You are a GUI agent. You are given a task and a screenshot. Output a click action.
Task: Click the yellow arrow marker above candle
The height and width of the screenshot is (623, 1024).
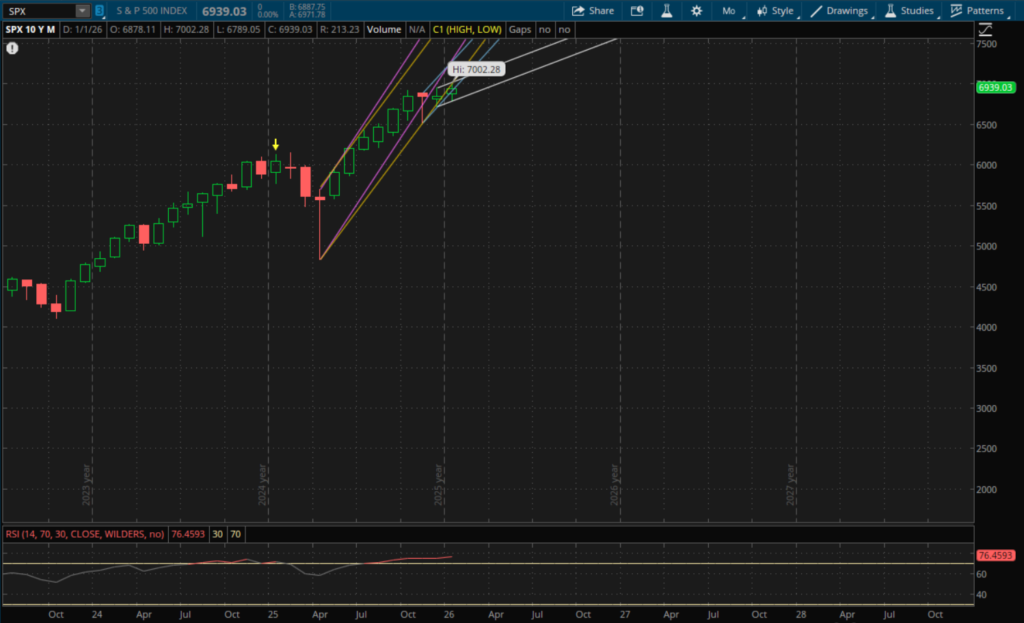[275, 145]
